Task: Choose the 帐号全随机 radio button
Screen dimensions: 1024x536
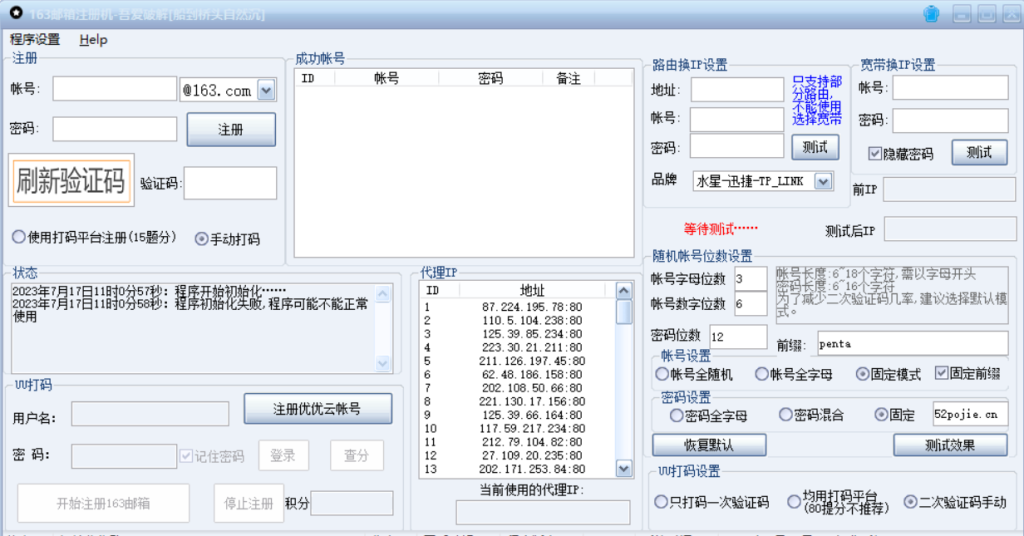Action: (661, 374)
